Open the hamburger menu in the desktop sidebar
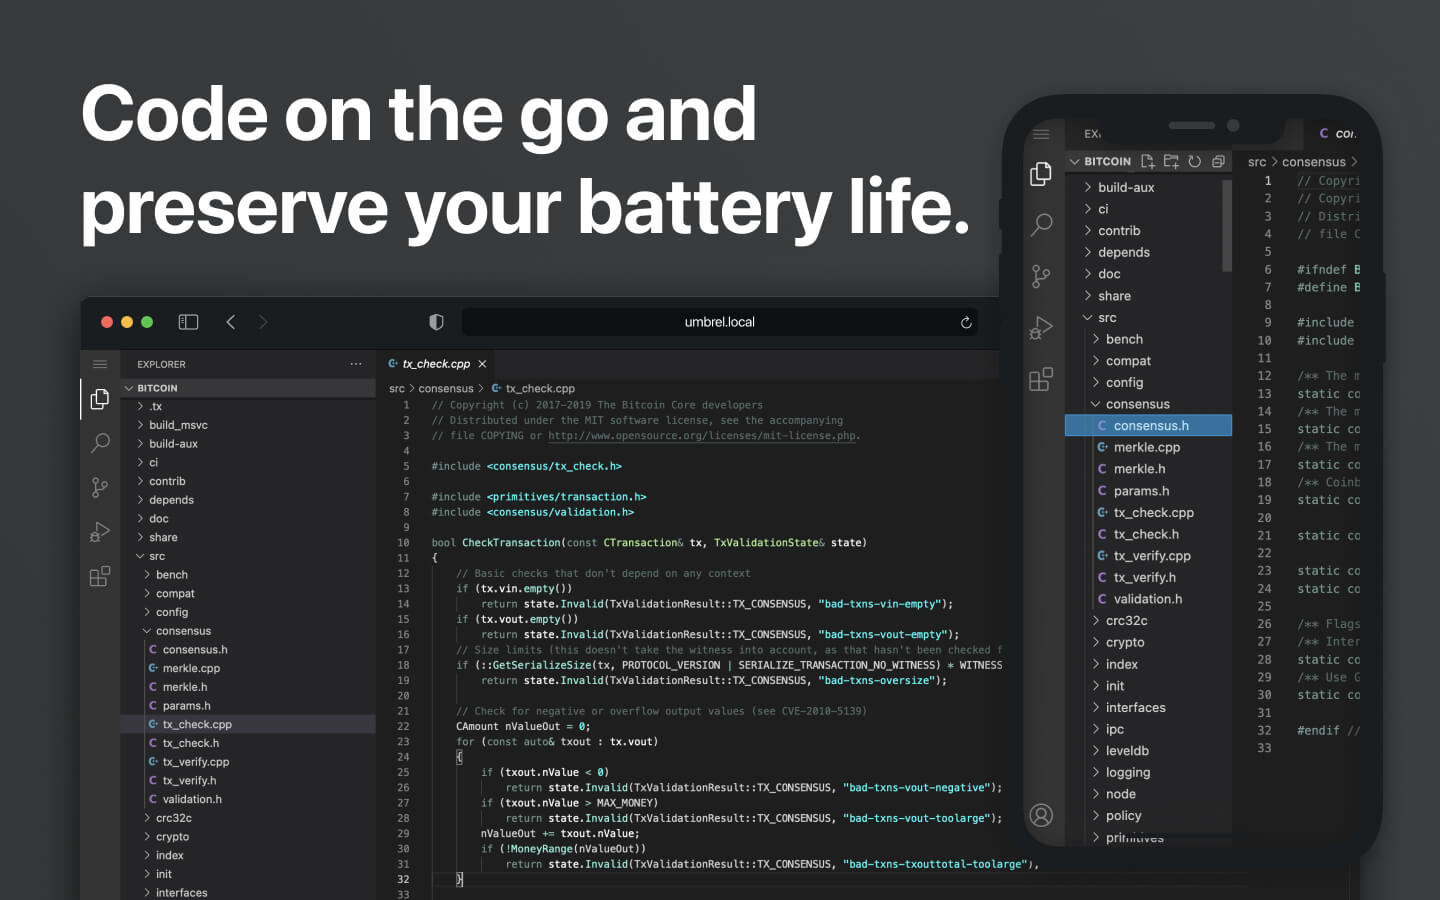 99,364
